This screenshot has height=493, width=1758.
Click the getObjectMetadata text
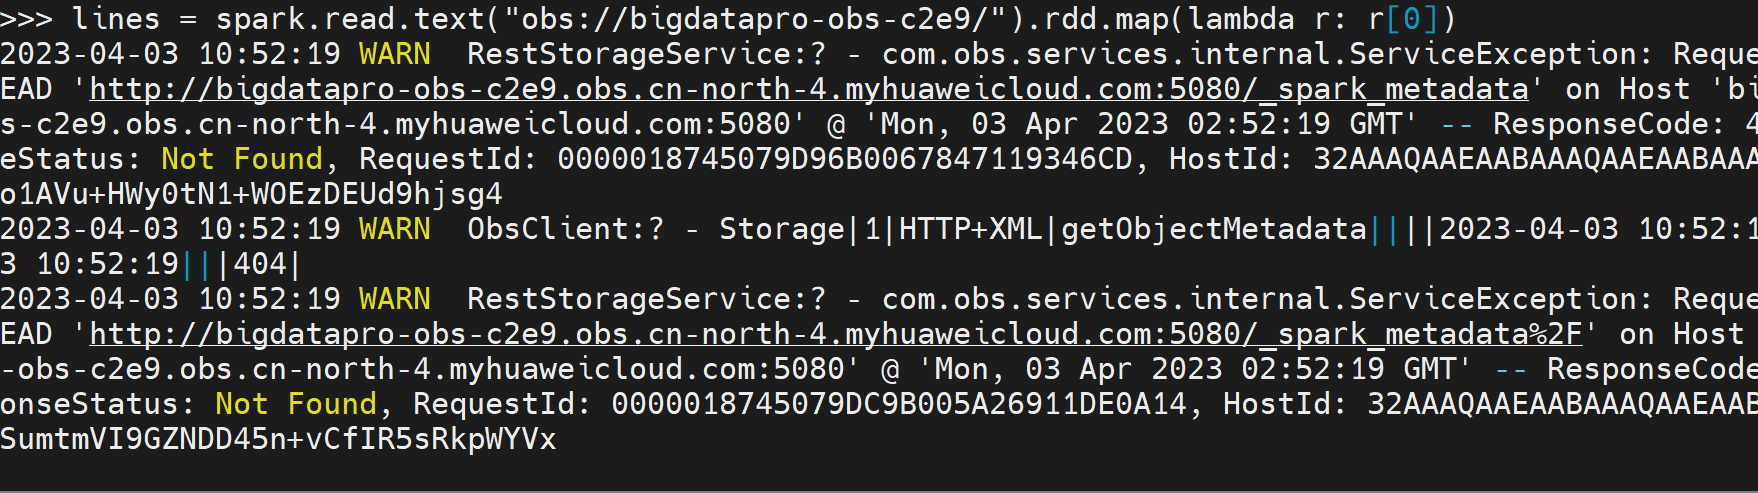click(1213, 229)
